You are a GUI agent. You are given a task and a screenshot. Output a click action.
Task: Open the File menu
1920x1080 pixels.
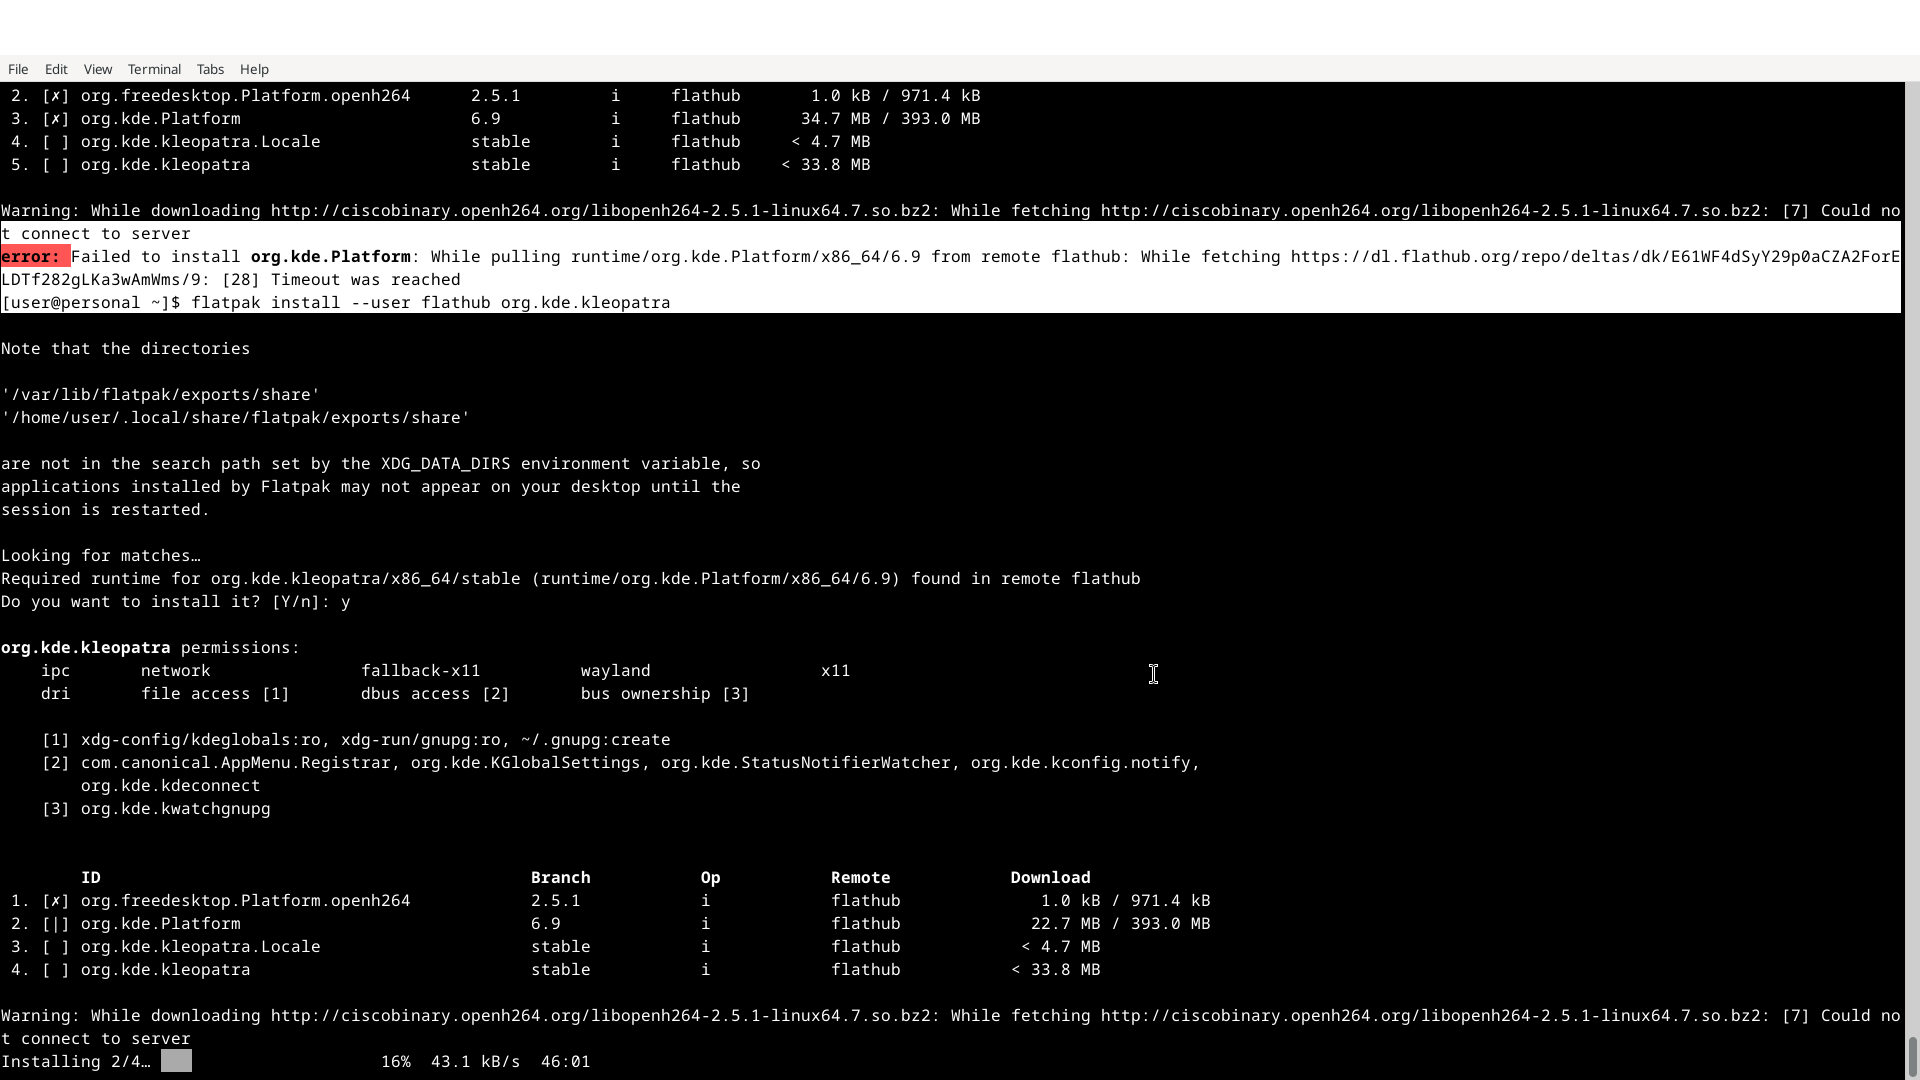[18, 69]
